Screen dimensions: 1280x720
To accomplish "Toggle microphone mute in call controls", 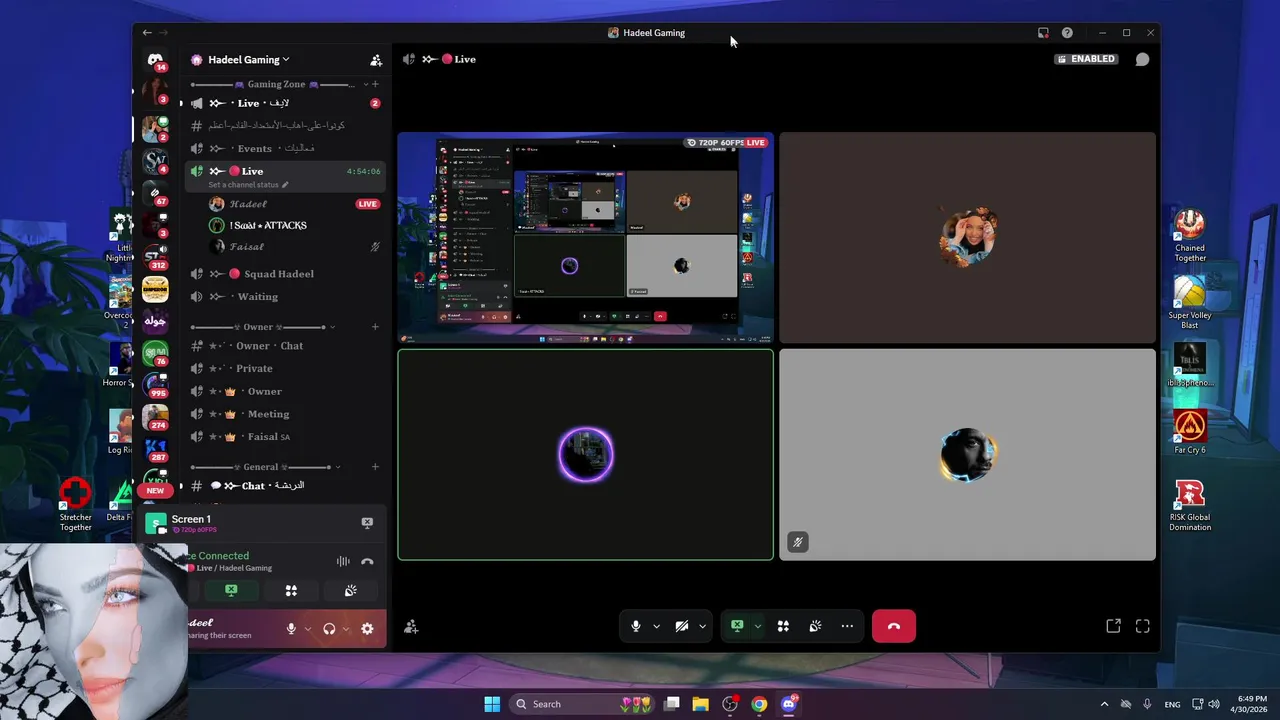I will (635, 626).
